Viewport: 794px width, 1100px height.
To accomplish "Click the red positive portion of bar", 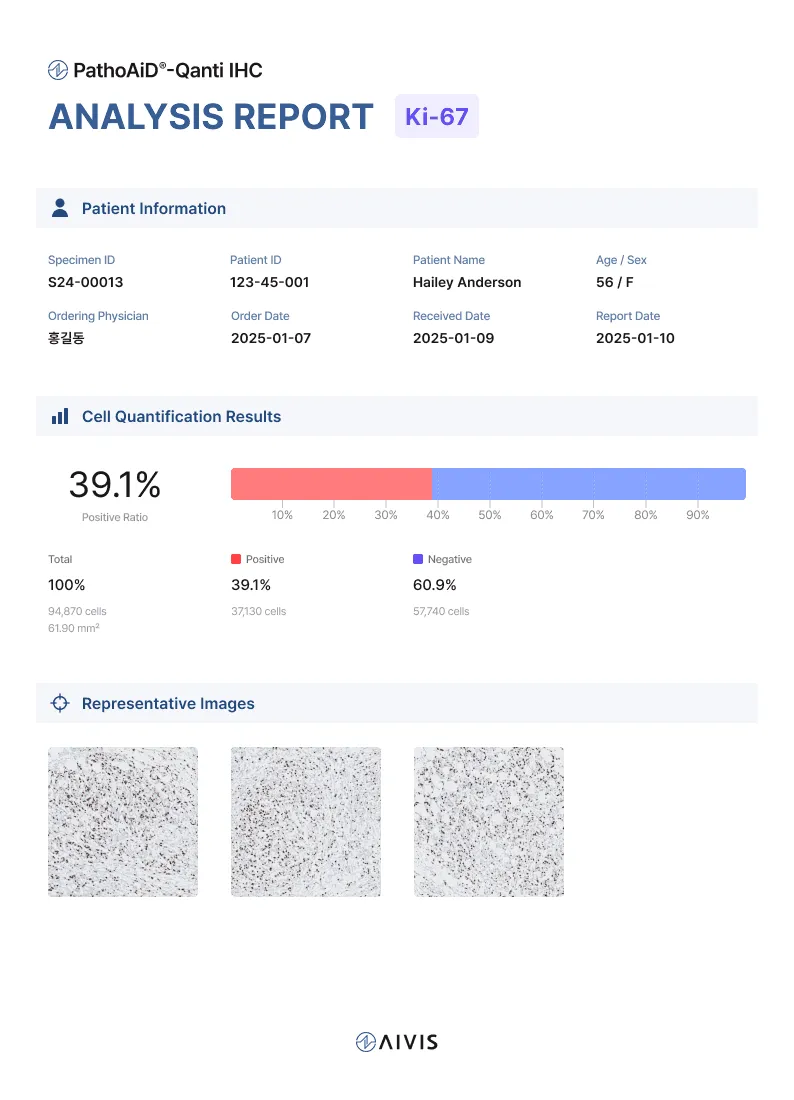I will pyautogui.click(x=331, y=484).
